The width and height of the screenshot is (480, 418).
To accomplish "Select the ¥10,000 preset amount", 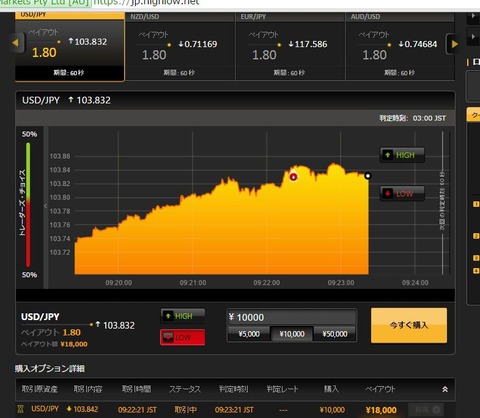I will [x=292, y=334].
